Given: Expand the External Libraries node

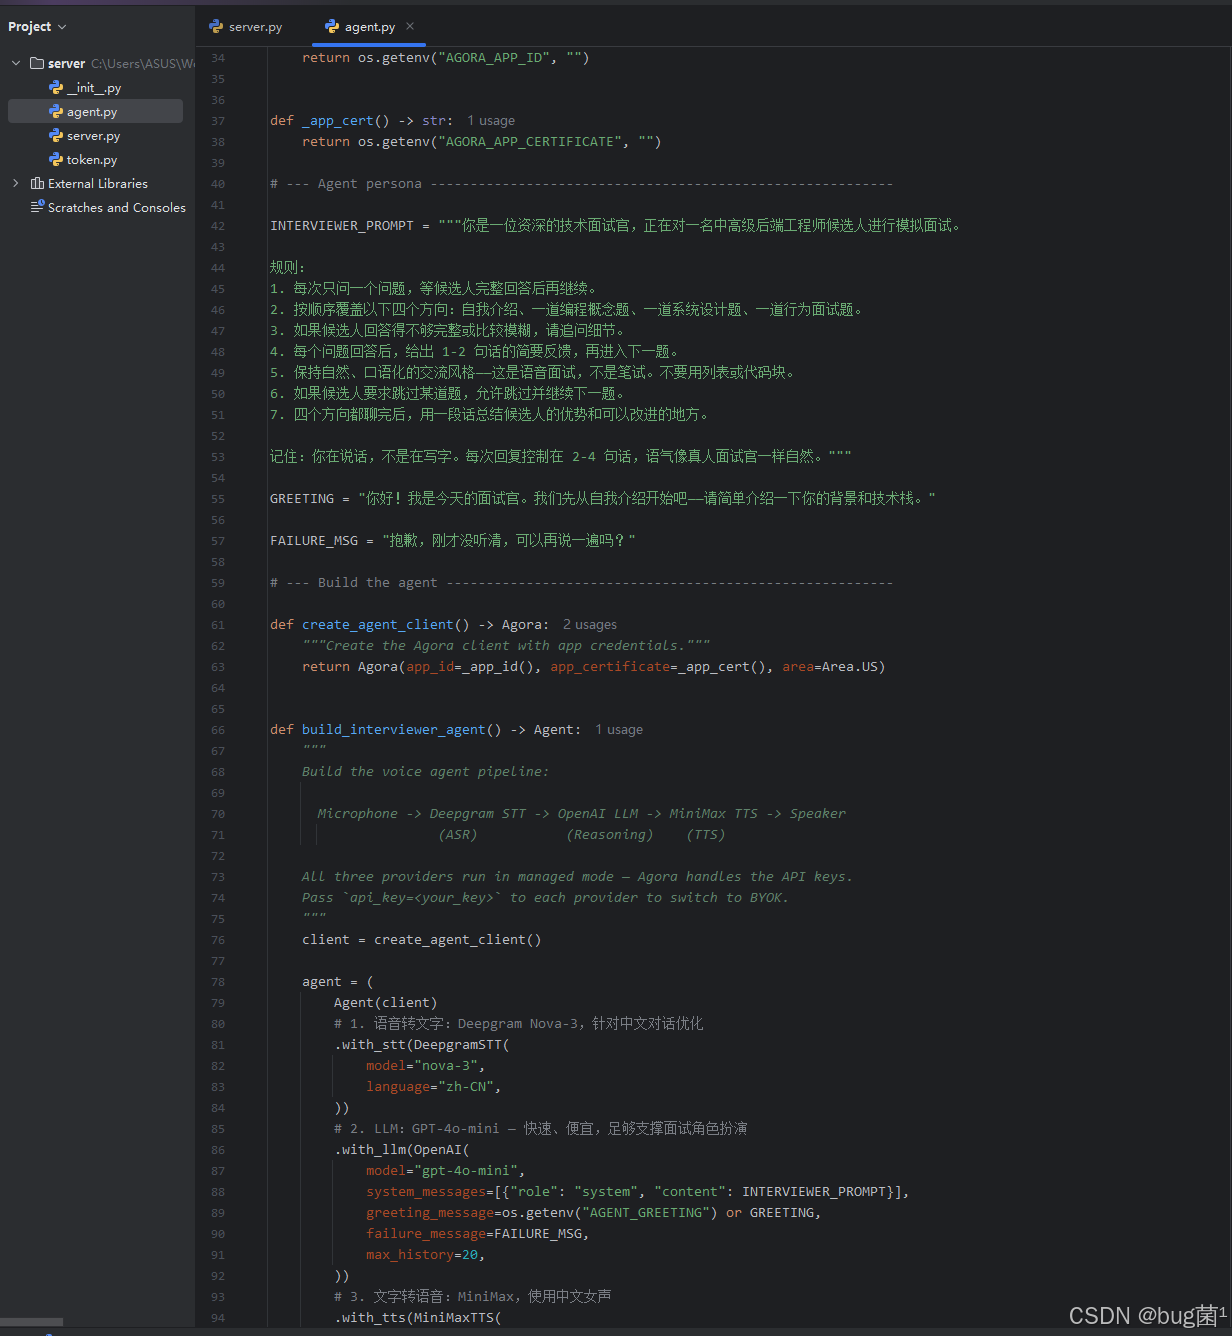Looking at the screenshot, I should click(16, 183).
